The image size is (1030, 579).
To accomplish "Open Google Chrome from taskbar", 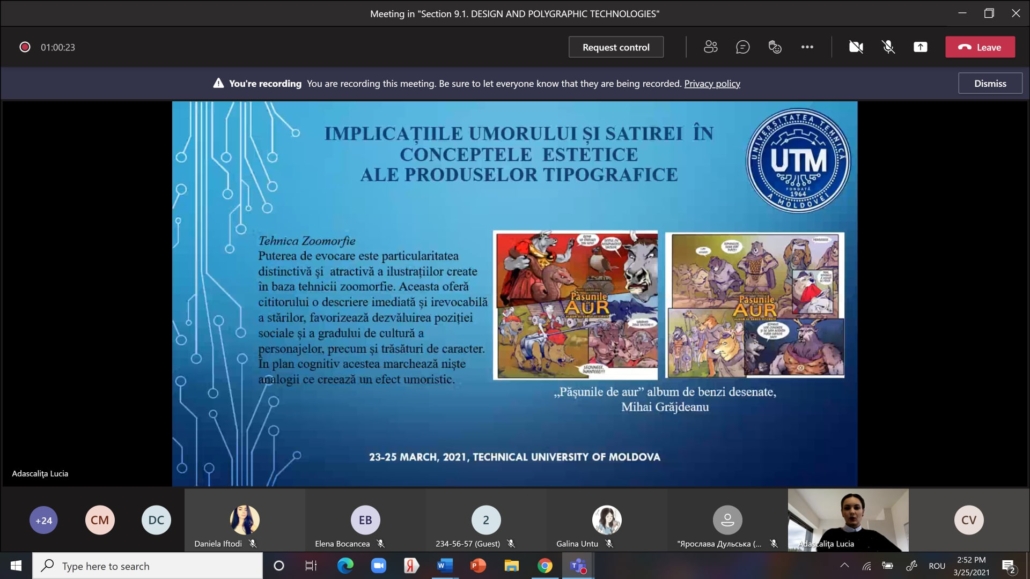I will [x=545, y=565].
